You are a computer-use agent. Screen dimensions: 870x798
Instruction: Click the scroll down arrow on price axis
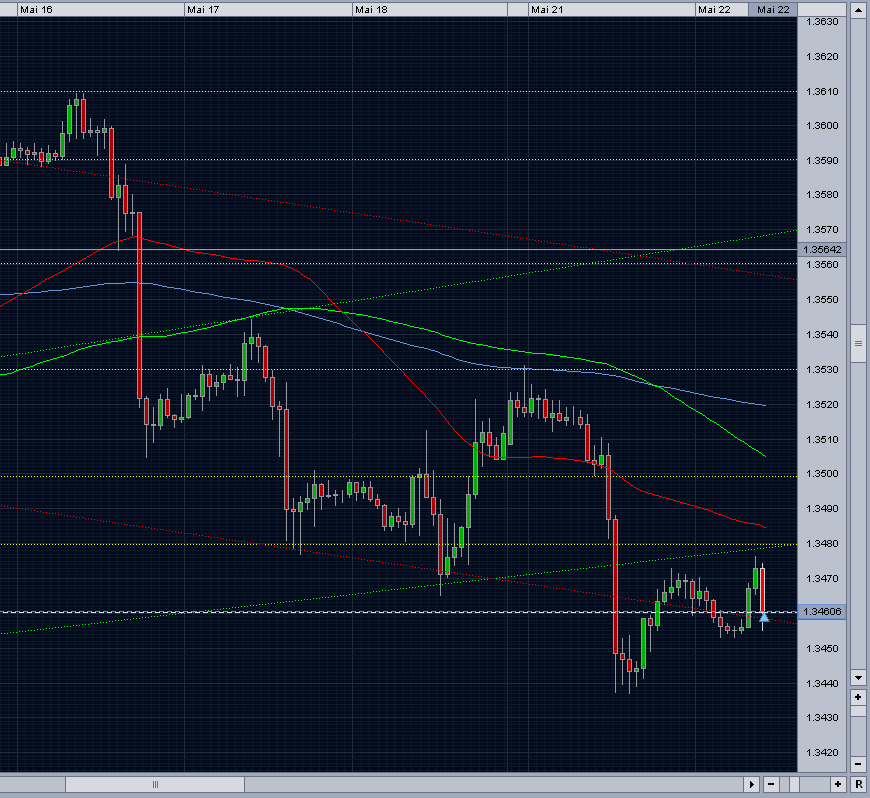[x=858, y=678]
